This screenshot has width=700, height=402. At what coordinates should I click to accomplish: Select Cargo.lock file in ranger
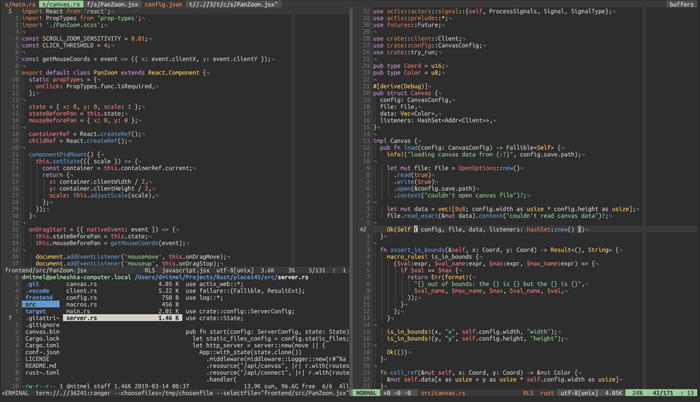(x=41, y=339)
